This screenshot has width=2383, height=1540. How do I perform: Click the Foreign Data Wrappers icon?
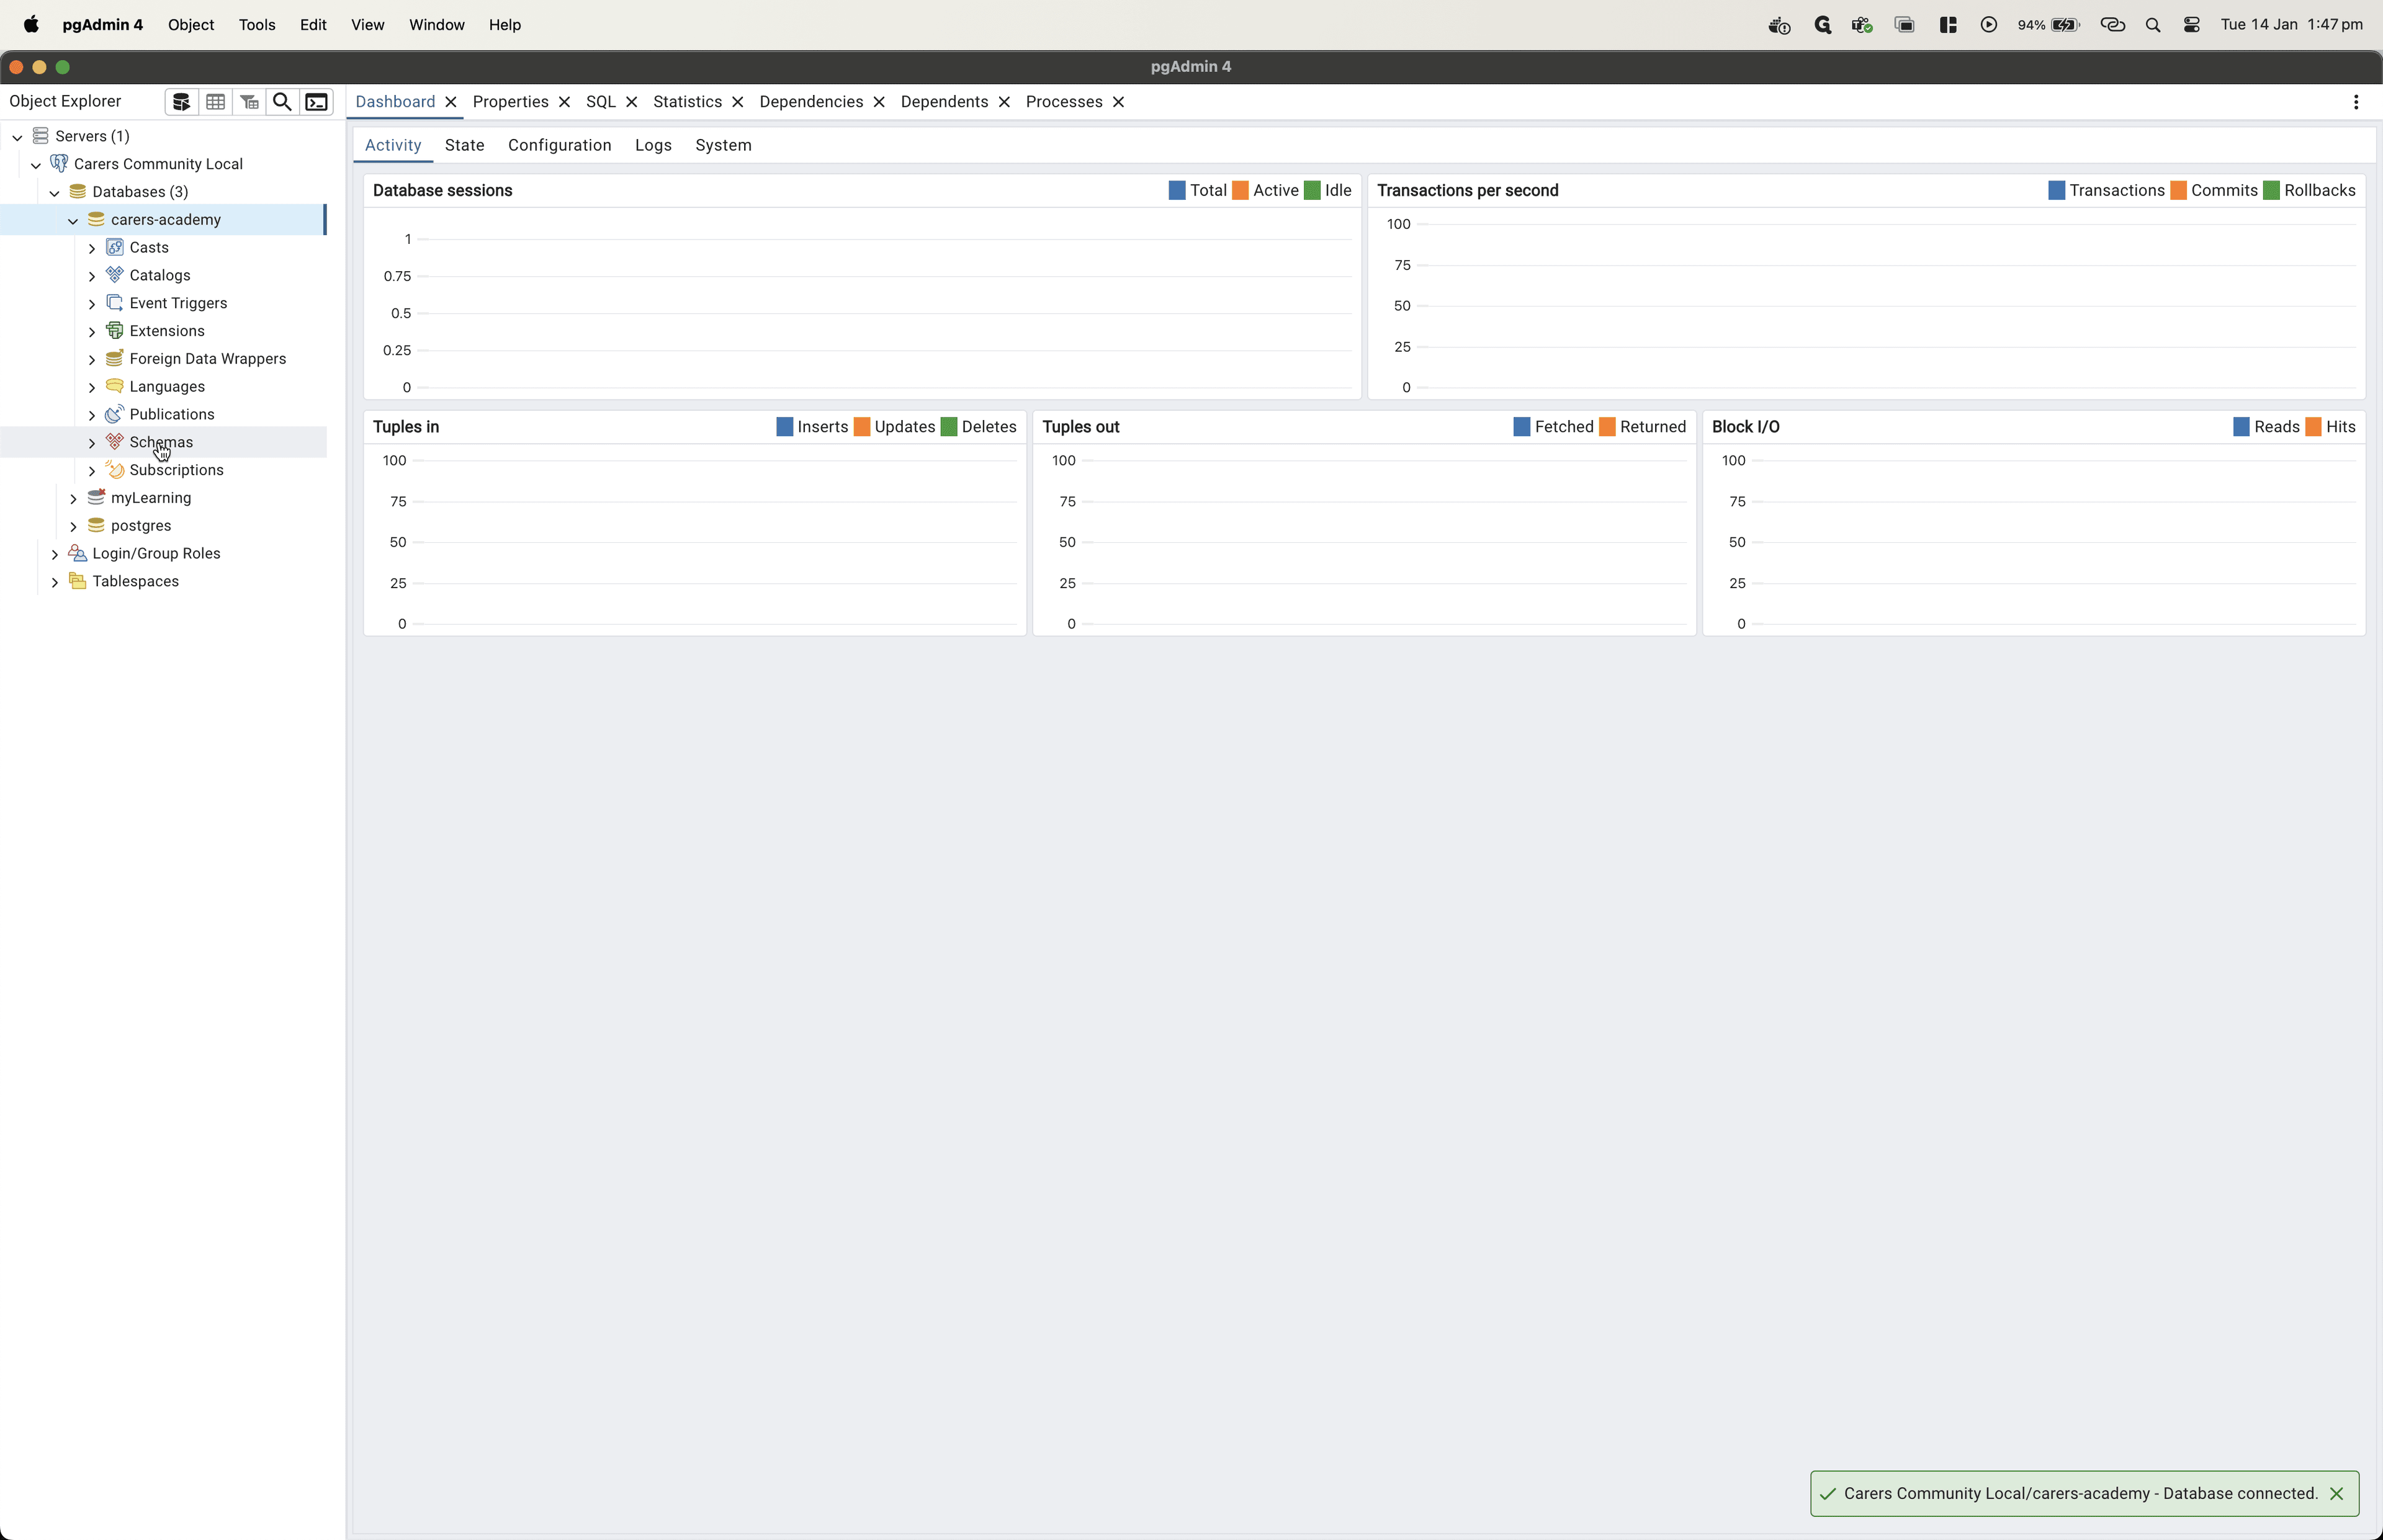(115, 358)
